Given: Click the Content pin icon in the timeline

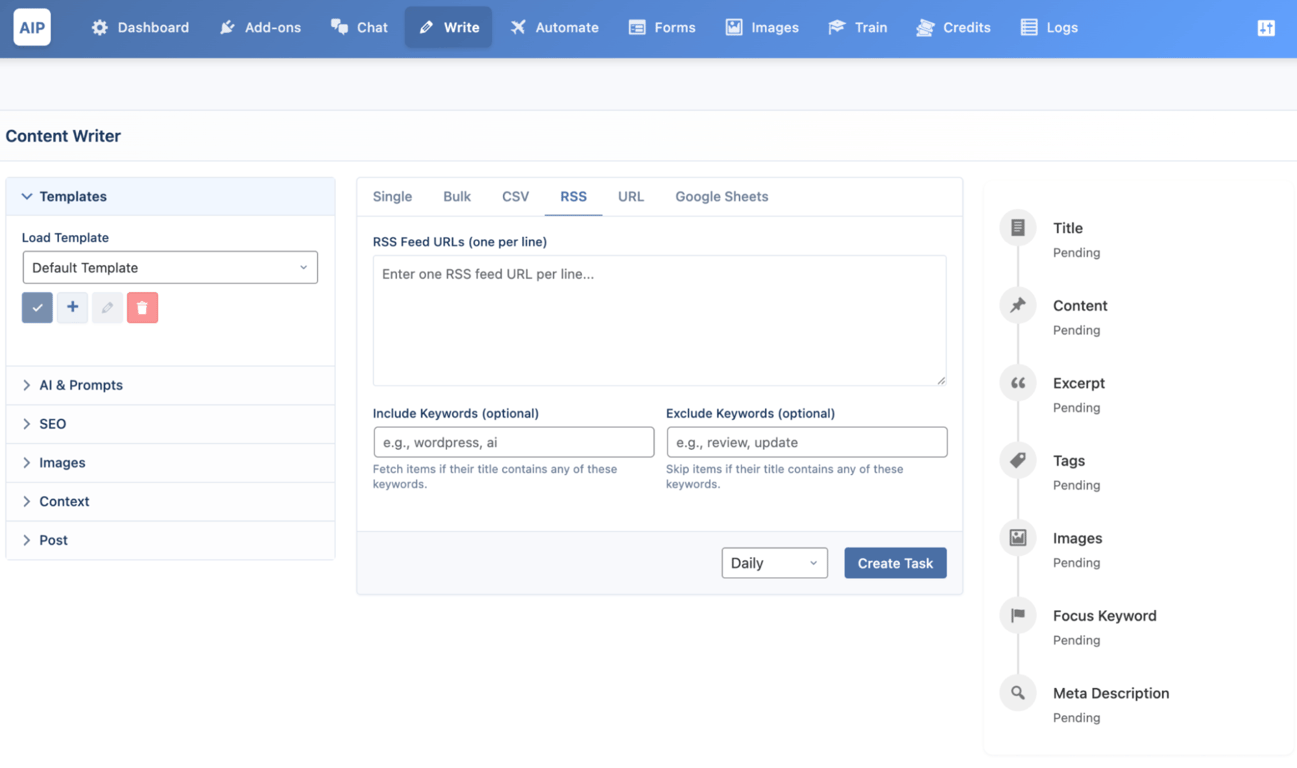Looking at the screenshot, I should point(1017,304).
